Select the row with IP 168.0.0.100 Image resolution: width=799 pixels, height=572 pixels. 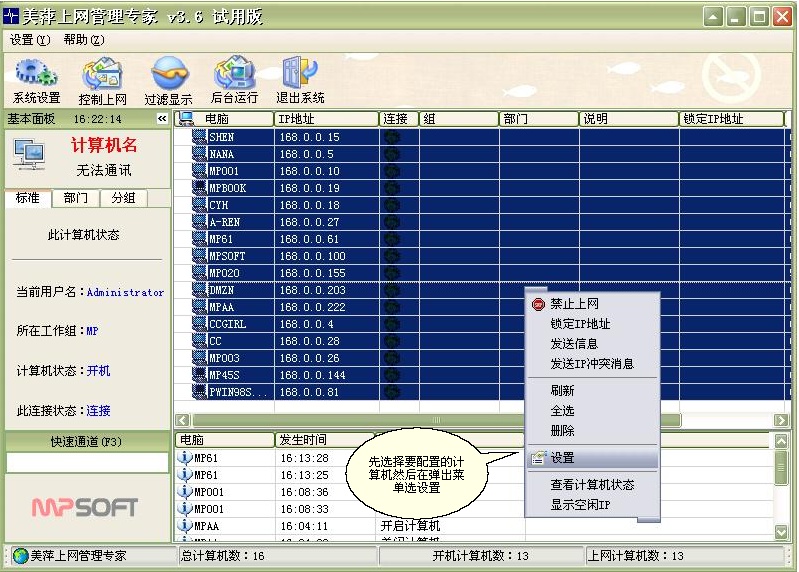[x=482, y=256]
